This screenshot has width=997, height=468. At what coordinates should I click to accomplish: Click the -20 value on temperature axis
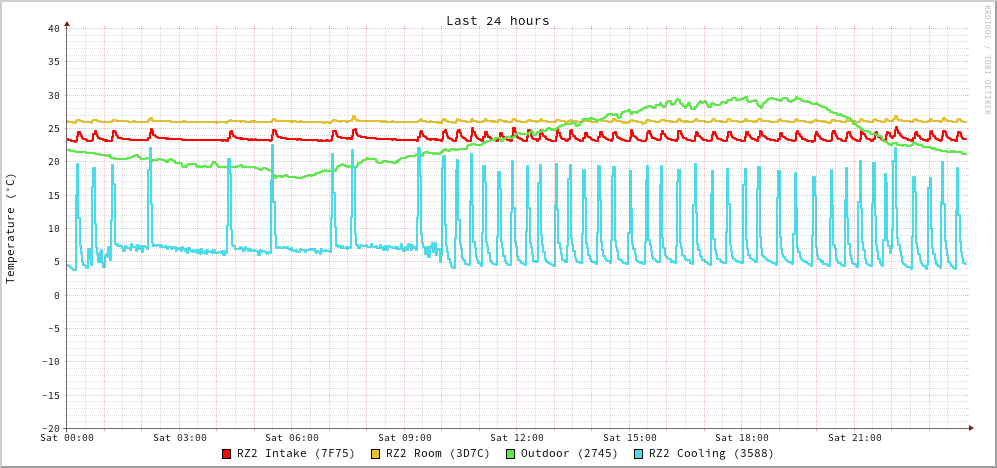[50, 429]
